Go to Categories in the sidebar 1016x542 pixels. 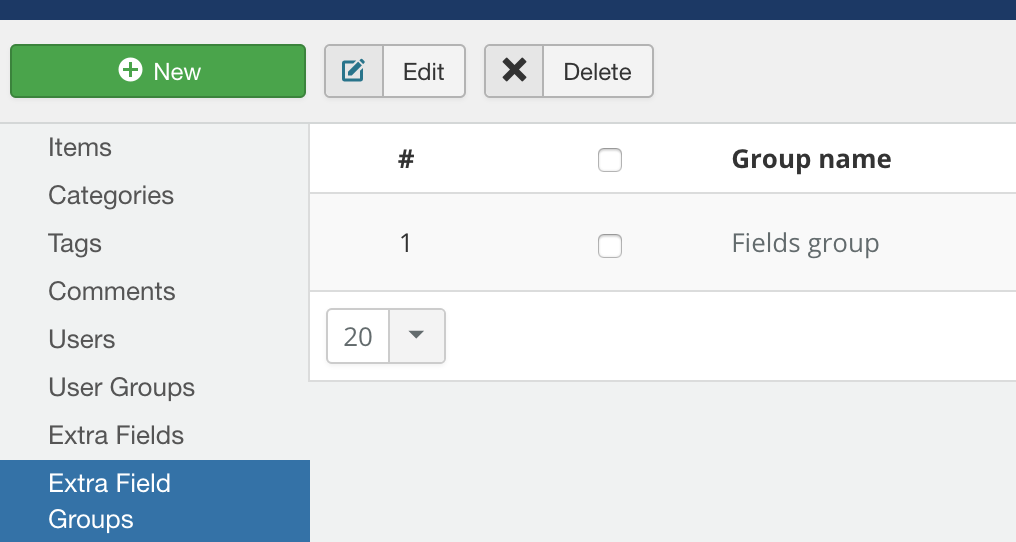(x=111, y=196)
